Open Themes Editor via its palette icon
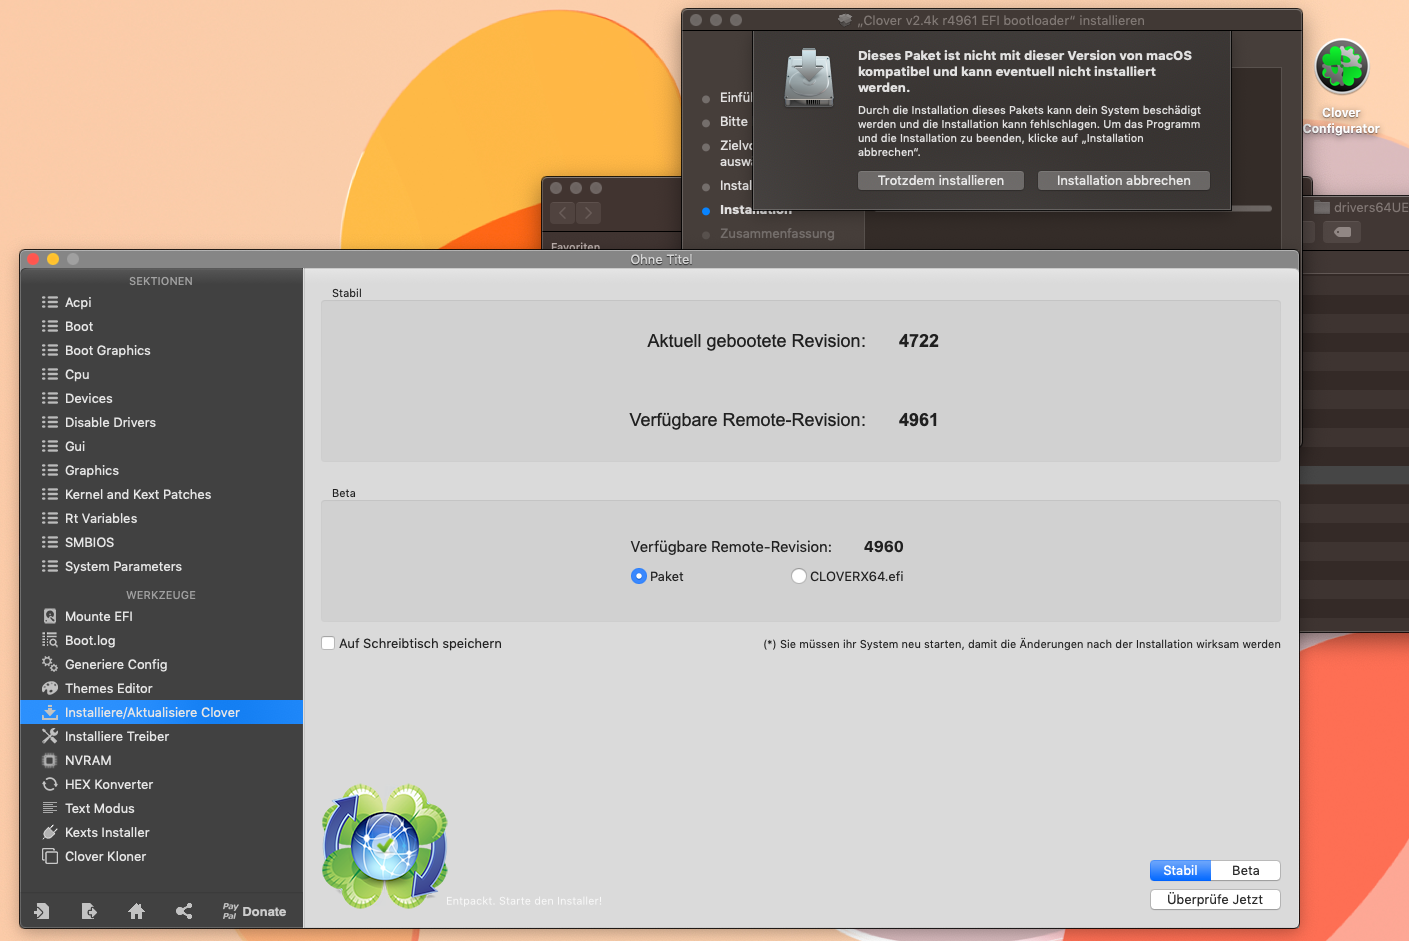Viewport: 1409px width, 941px height. point(50,688)
